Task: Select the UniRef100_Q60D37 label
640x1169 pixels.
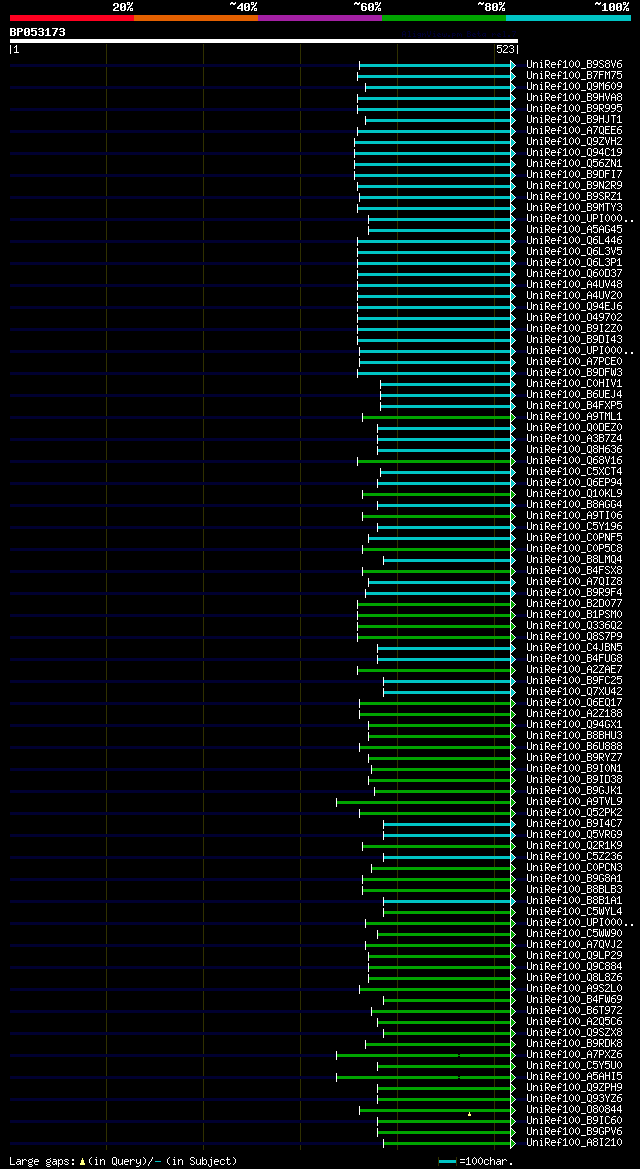Action: tap(574, 274)
